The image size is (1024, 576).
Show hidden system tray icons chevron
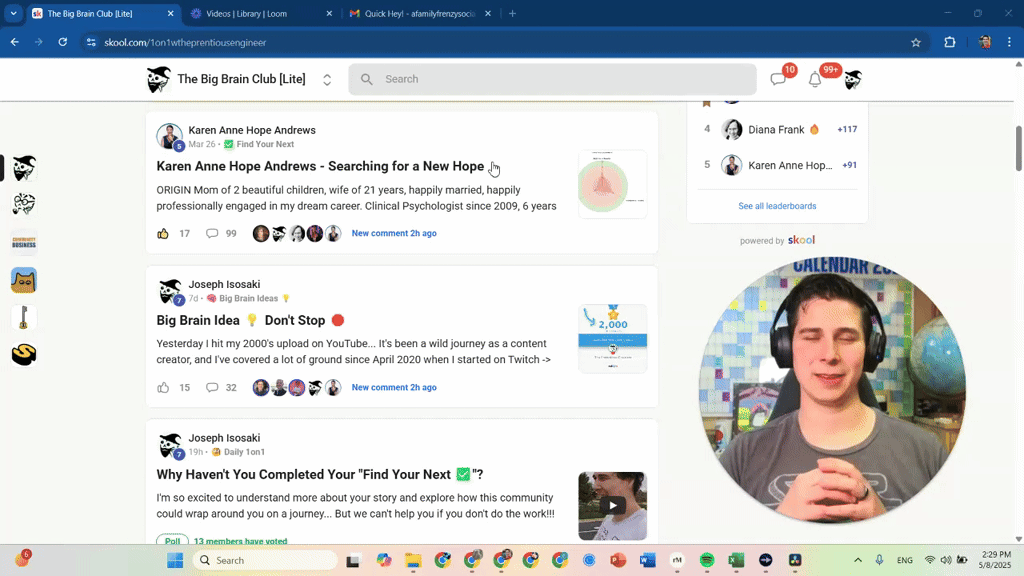(x=857, y=560)
